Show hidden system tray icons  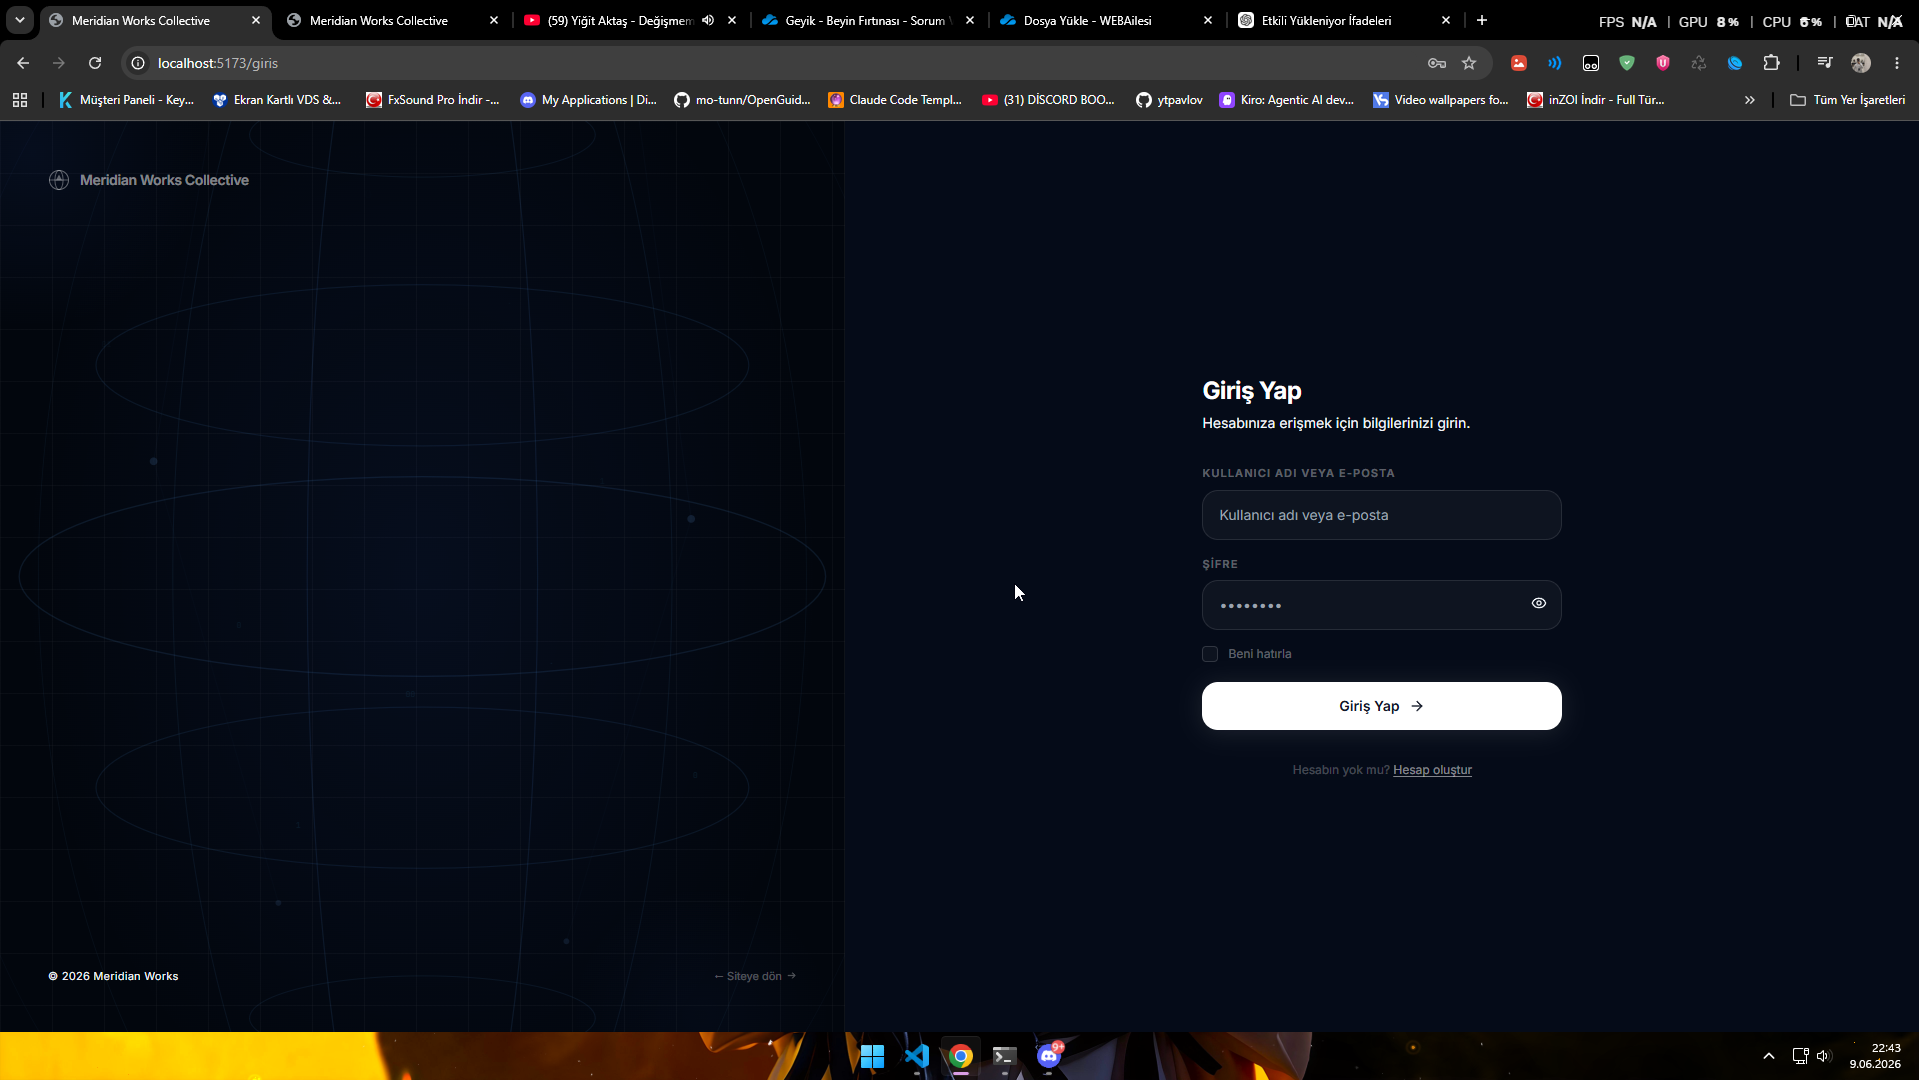[x=1769, y=1056]
